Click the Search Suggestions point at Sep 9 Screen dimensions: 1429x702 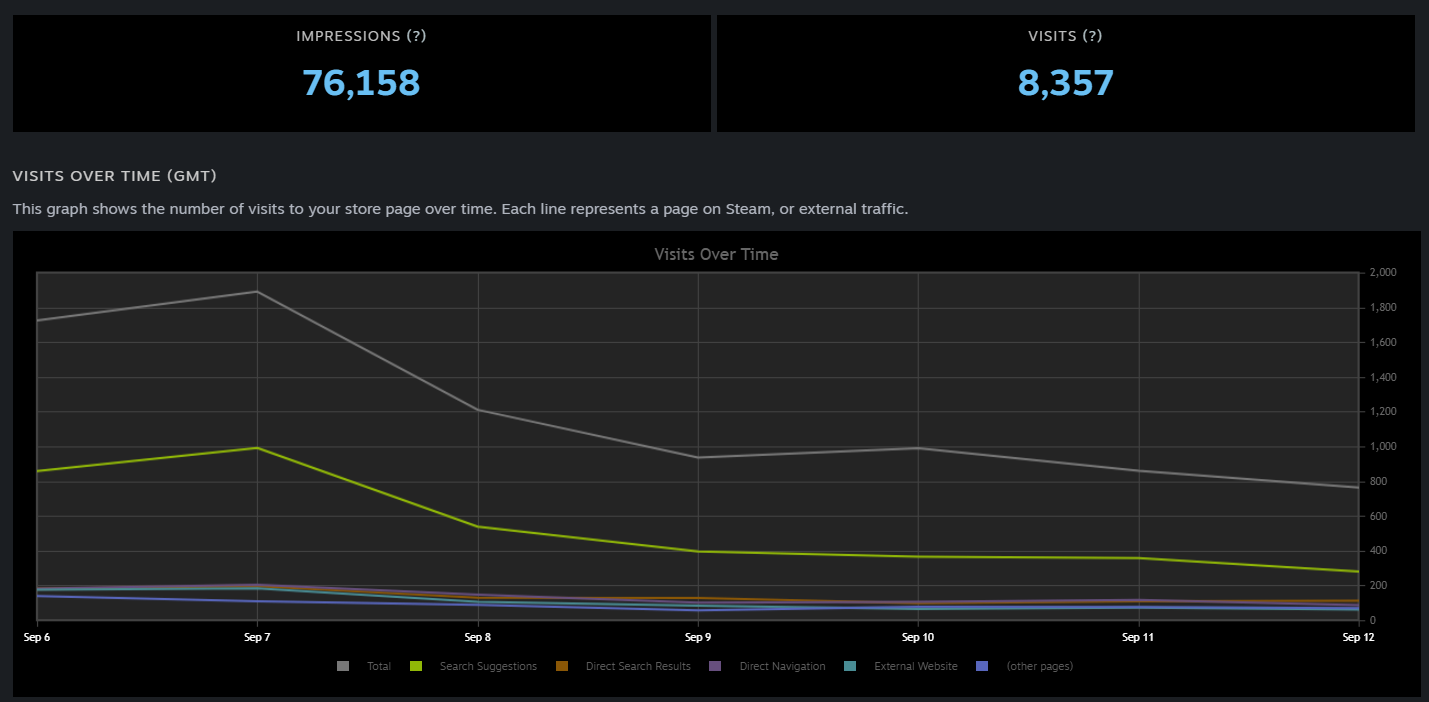click(x=698, y=551)
